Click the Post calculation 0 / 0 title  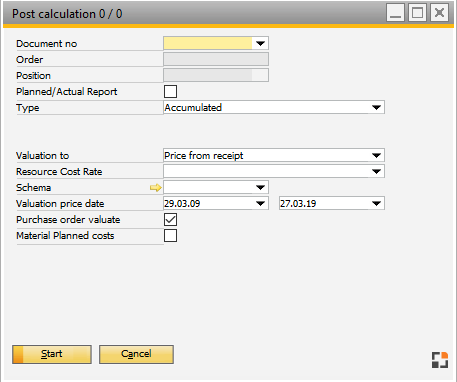pyautogui.click(x=67, y=14)
